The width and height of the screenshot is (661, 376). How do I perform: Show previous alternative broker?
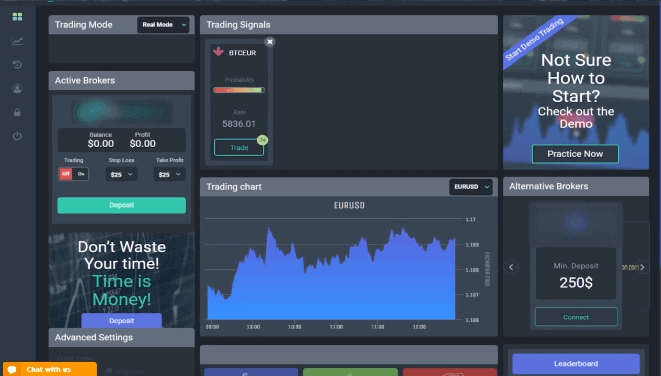[x=511, y=267]
